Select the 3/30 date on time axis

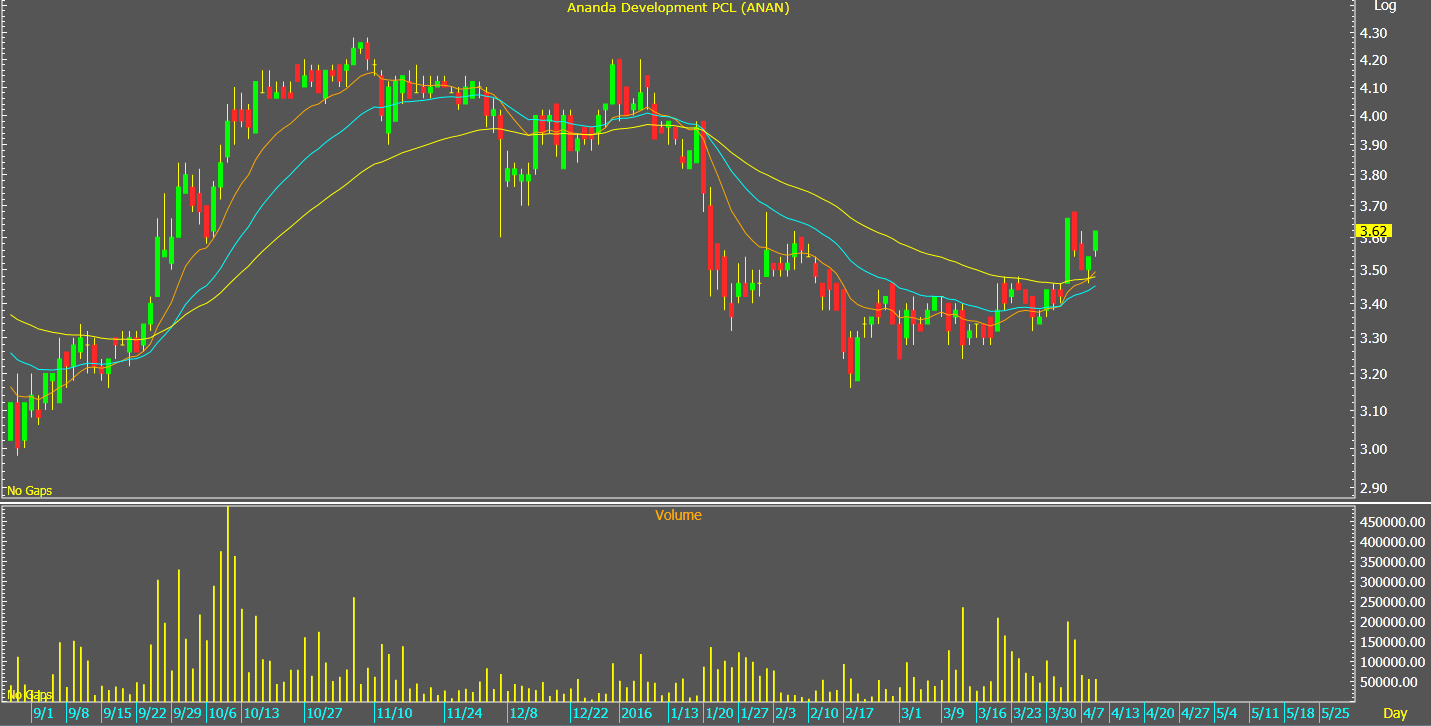1062,714
